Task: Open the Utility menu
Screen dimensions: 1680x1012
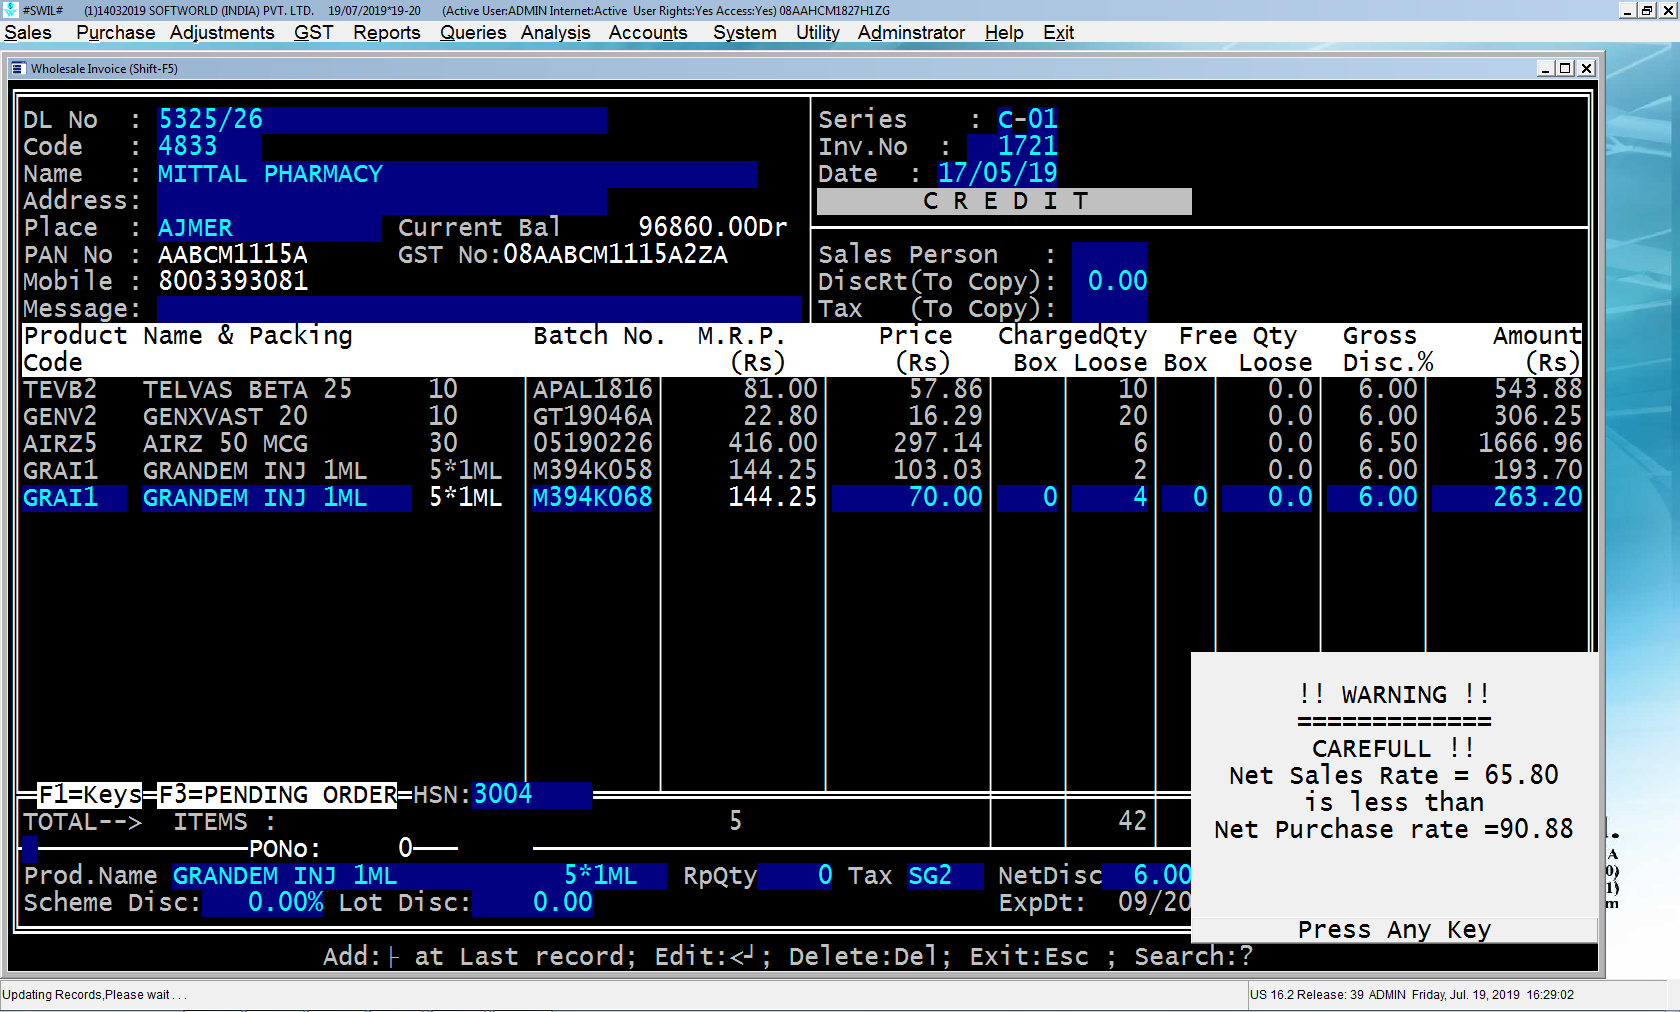Action: pos(817,32)
